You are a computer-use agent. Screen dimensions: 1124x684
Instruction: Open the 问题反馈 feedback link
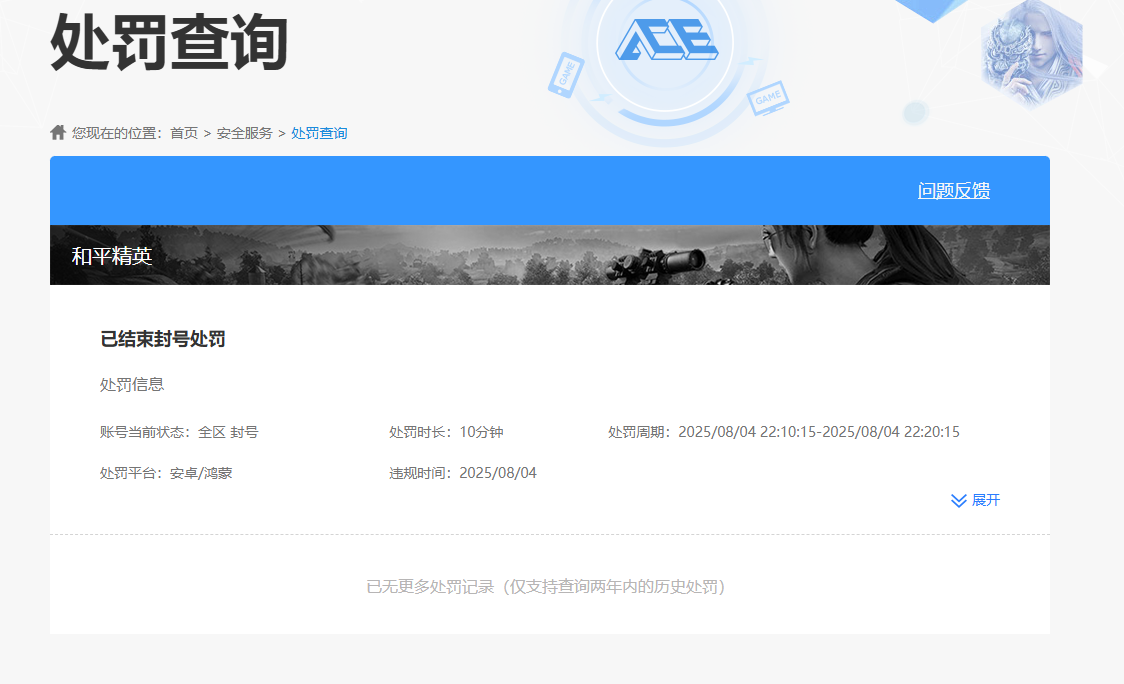tap(953, 191)
